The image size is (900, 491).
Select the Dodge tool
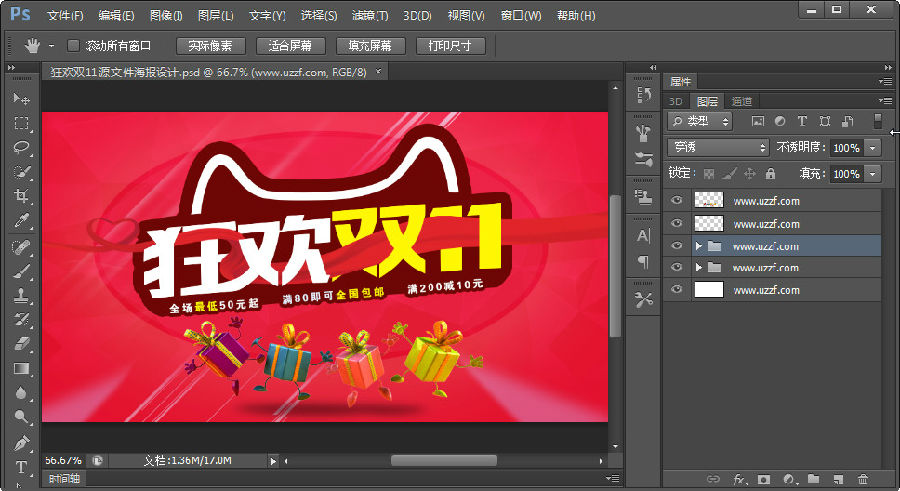(x=21, y=417)
